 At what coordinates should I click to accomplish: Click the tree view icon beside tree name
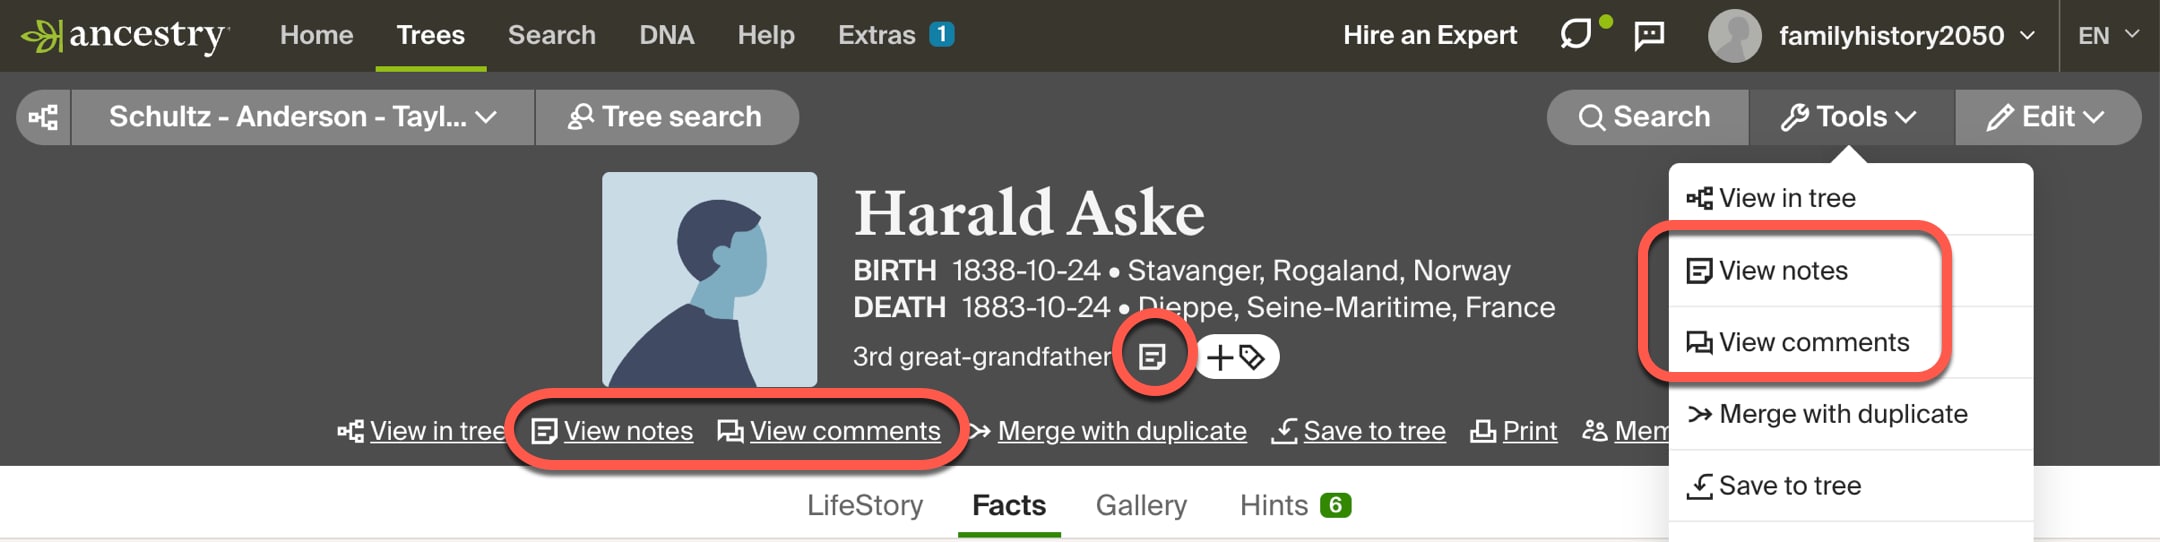(x=43, y=118)
